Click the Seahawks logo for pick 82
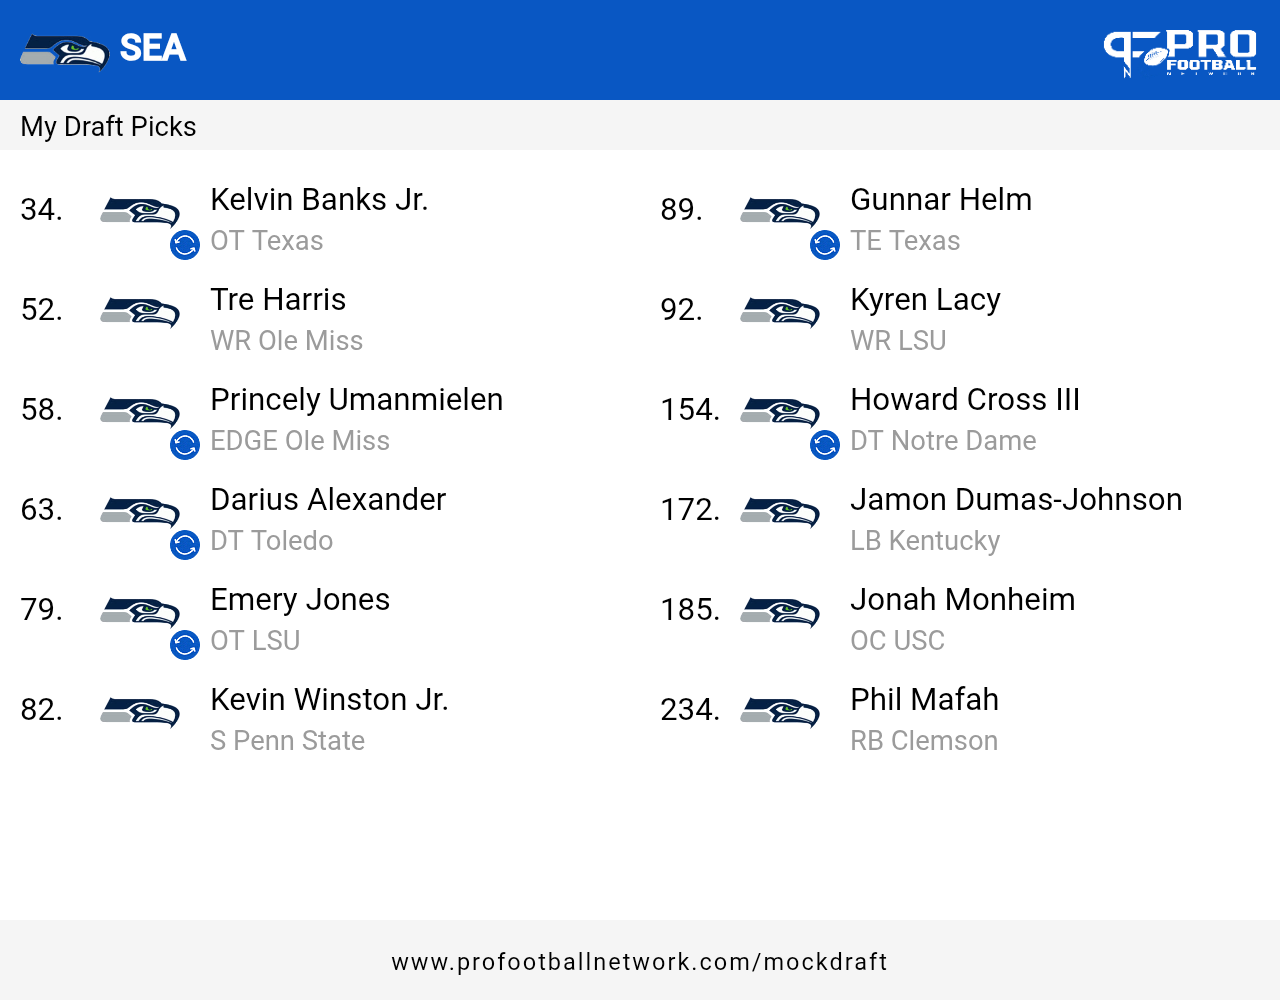Screen dimensions: 1280x1000 point(140,712)
